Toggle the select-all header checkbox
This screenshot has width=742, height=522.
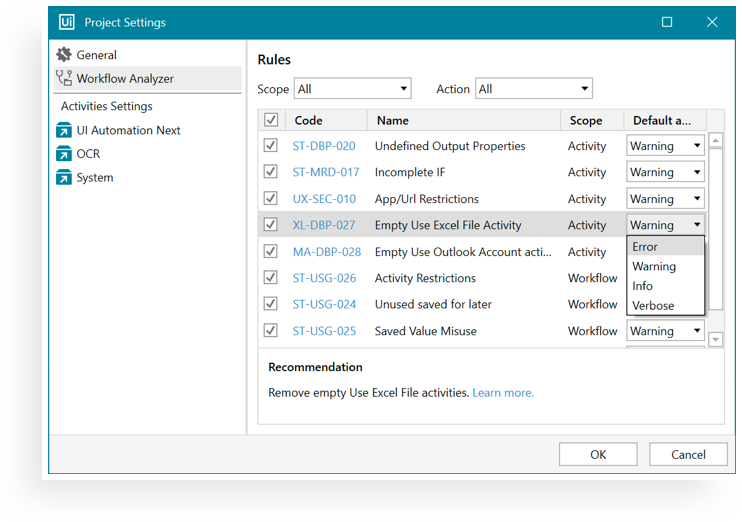[271, 120]
